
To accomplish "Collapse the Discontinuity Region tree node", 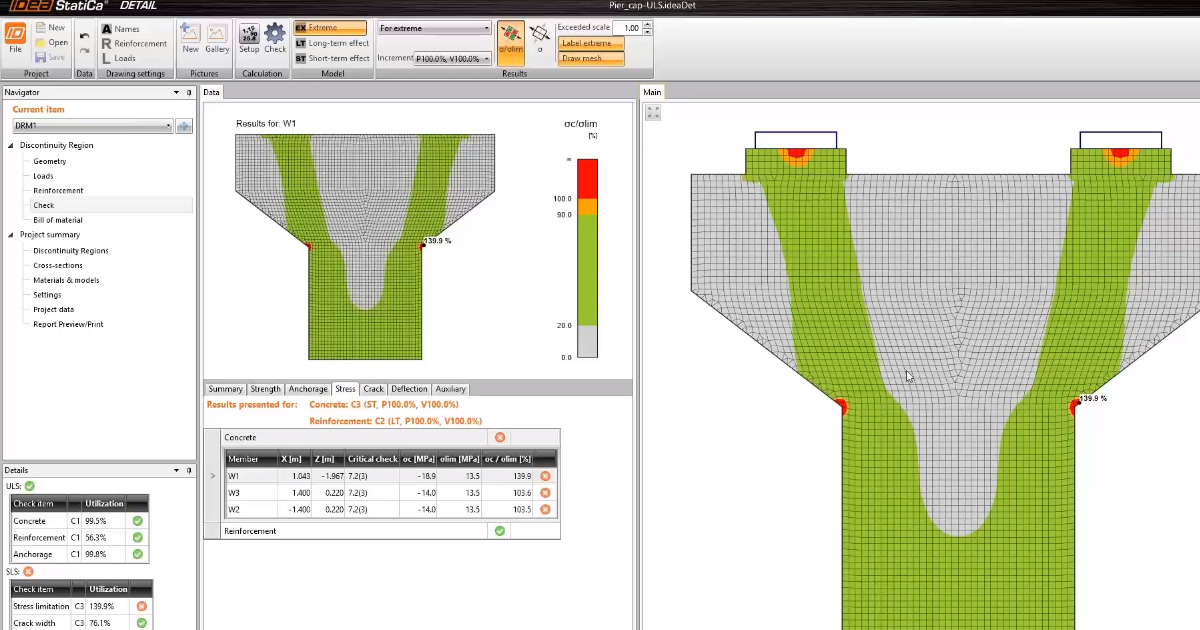I will pos(11,146).
